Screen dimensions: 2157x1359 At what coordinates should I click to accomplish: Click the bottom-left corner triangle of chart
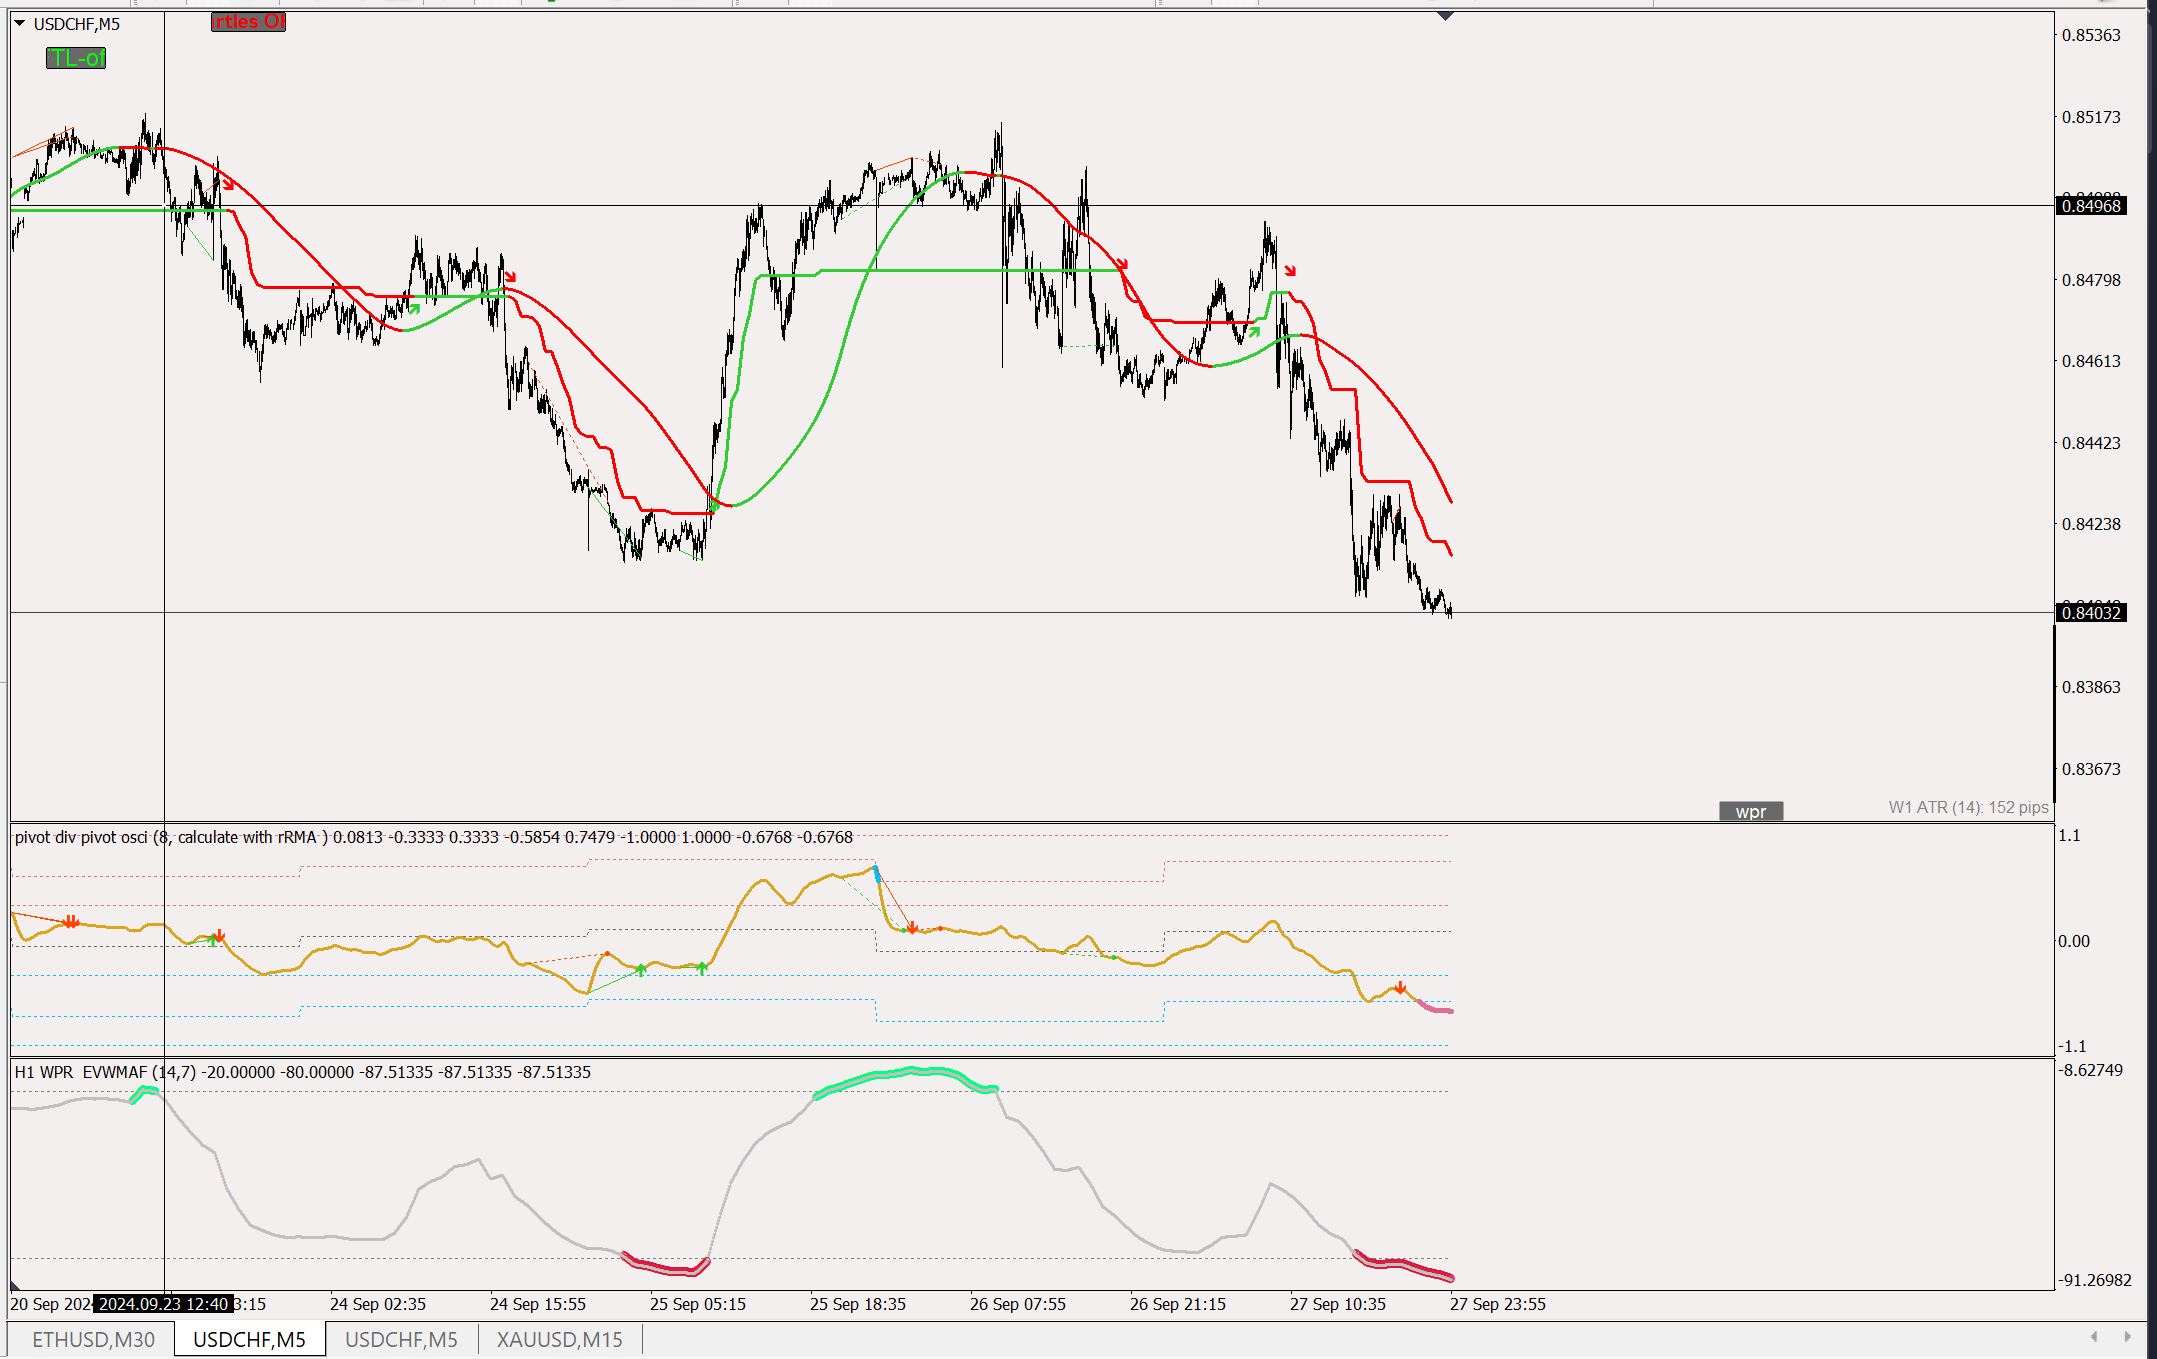point(15,1285)
